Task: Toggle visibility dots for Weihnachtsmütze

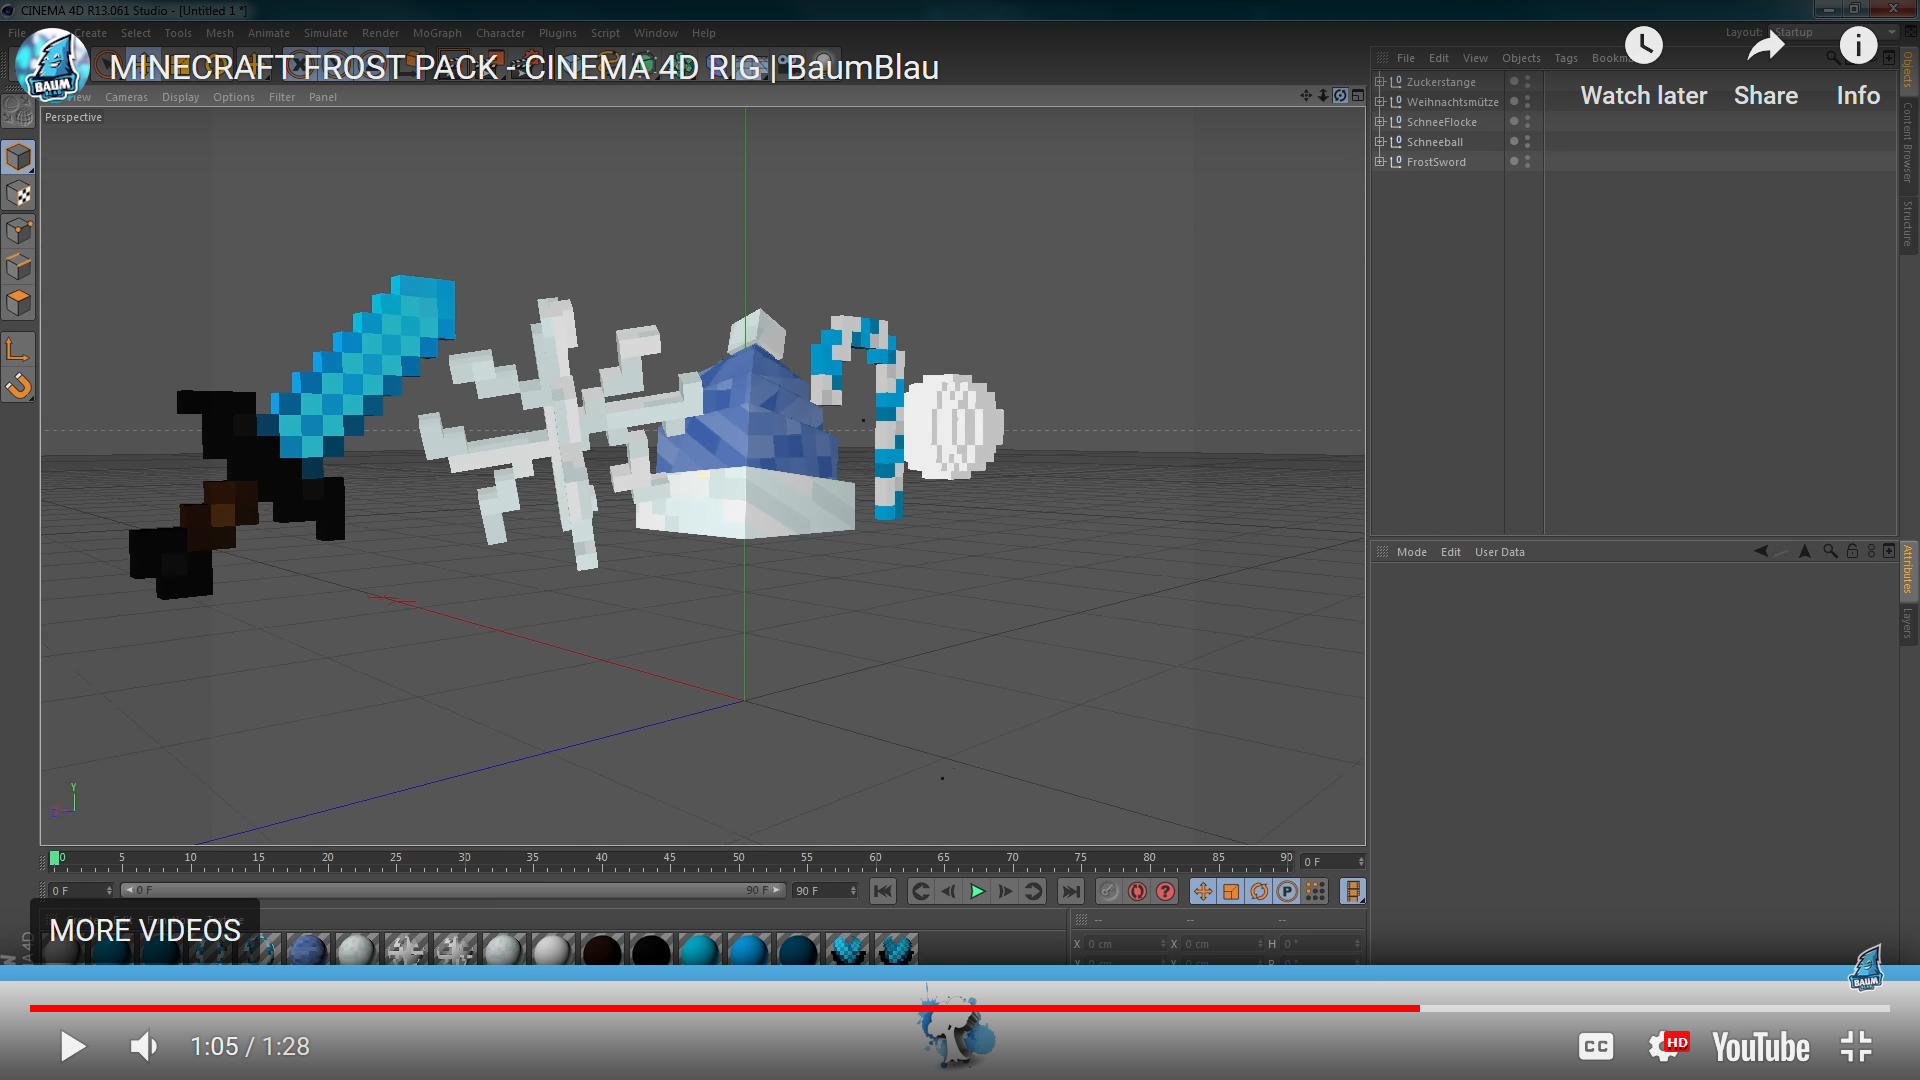Action: (1528, 102)
